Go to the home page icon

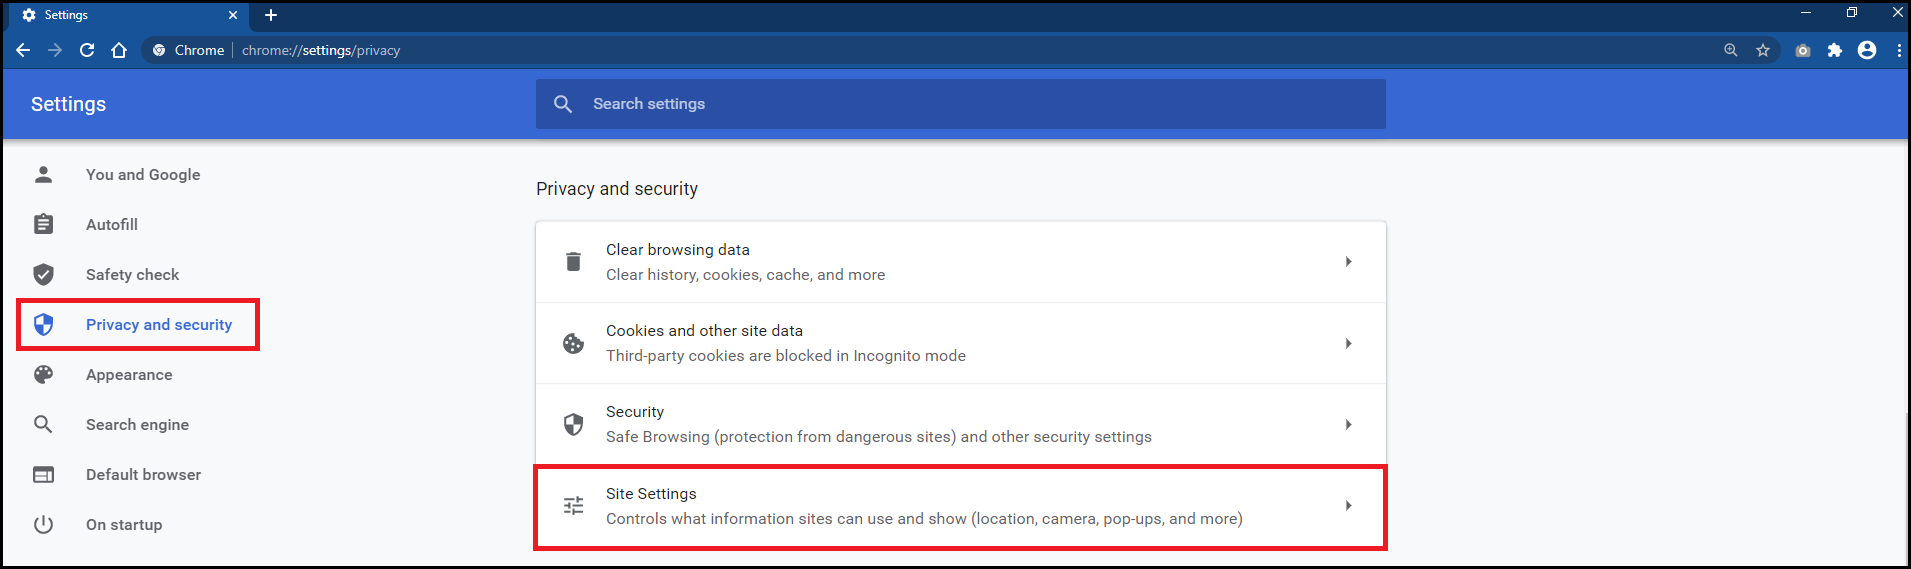119,50
